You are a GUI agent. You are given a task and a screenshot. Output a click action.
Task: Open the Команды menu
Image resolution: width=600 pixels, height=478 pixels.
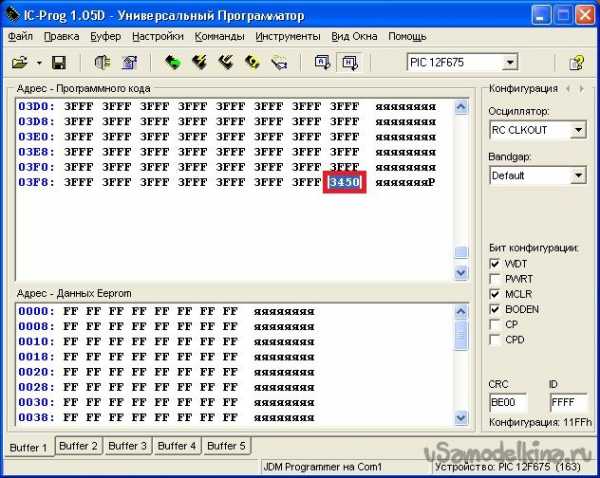pos(219,36)
